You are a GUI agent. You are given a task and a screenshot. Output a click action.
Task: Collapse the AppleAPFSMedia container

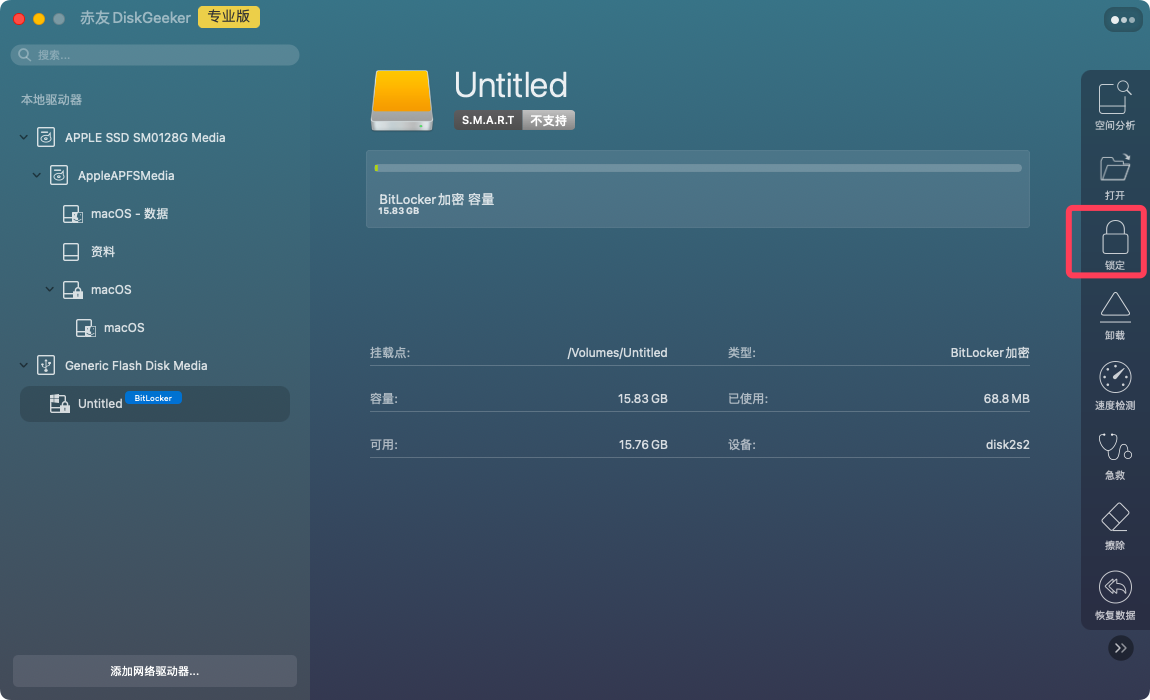coord(37,175)
